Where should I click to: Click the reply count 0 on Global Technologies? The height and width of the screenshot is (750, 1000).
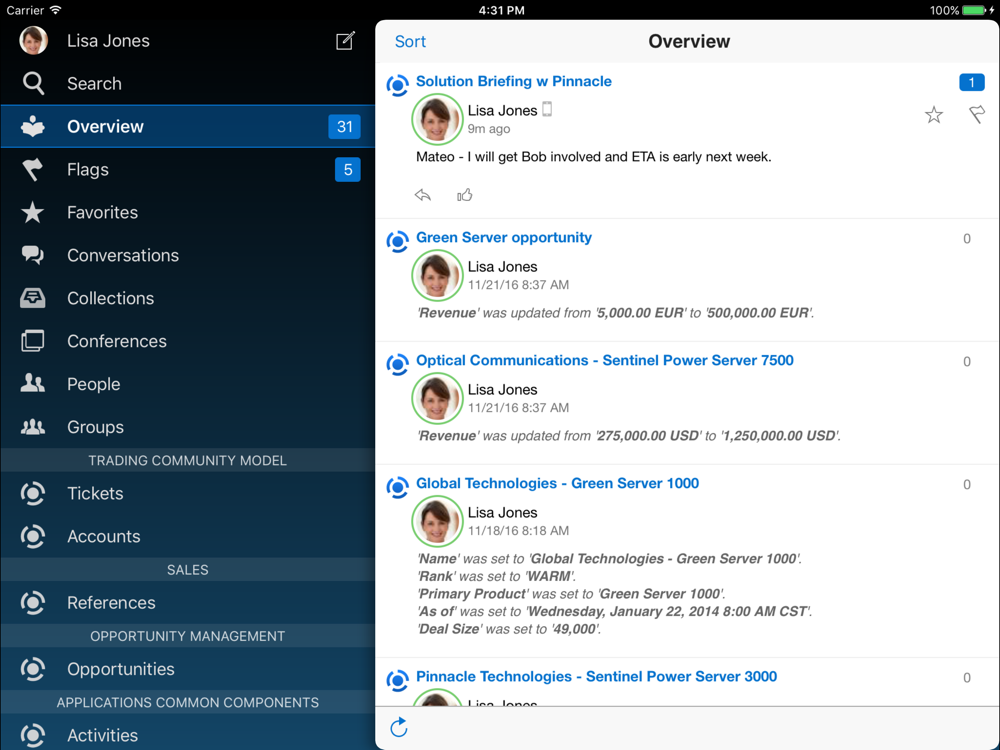click(x=967, y=485)
